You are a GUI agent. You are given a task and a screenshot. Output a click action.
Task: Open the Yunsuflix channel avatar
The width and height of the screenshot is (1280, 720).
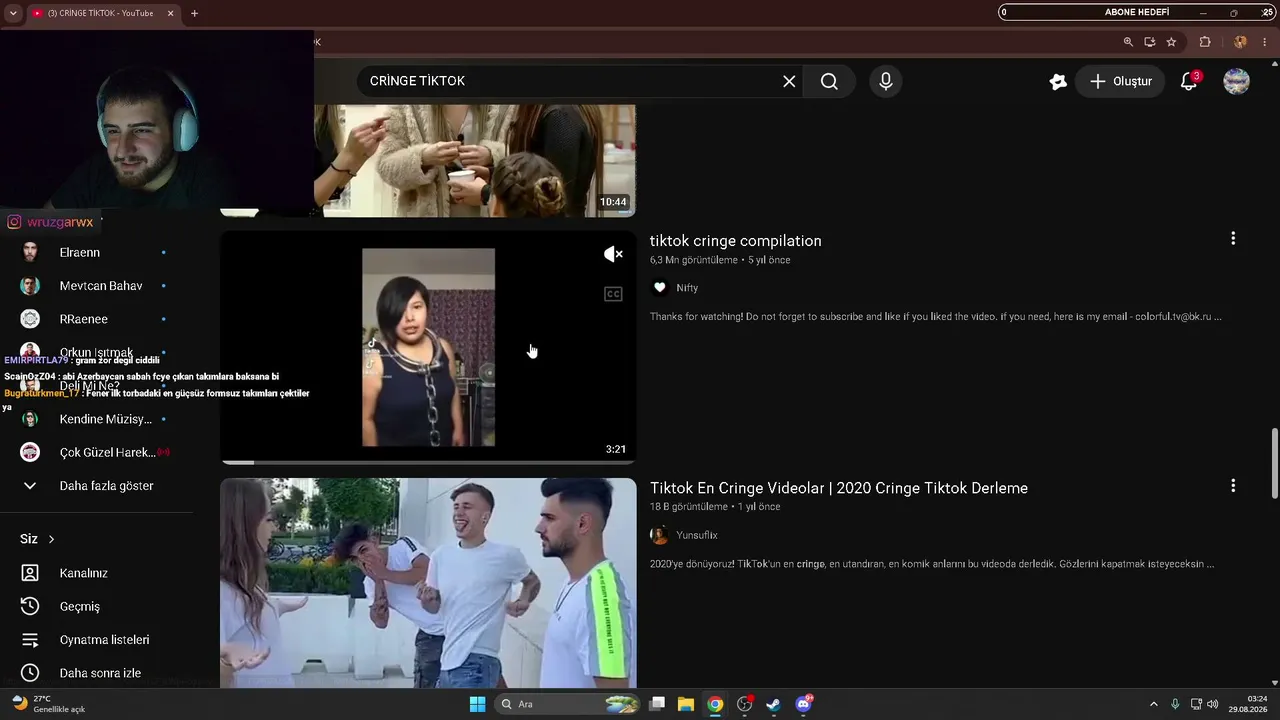click(659, 535)
